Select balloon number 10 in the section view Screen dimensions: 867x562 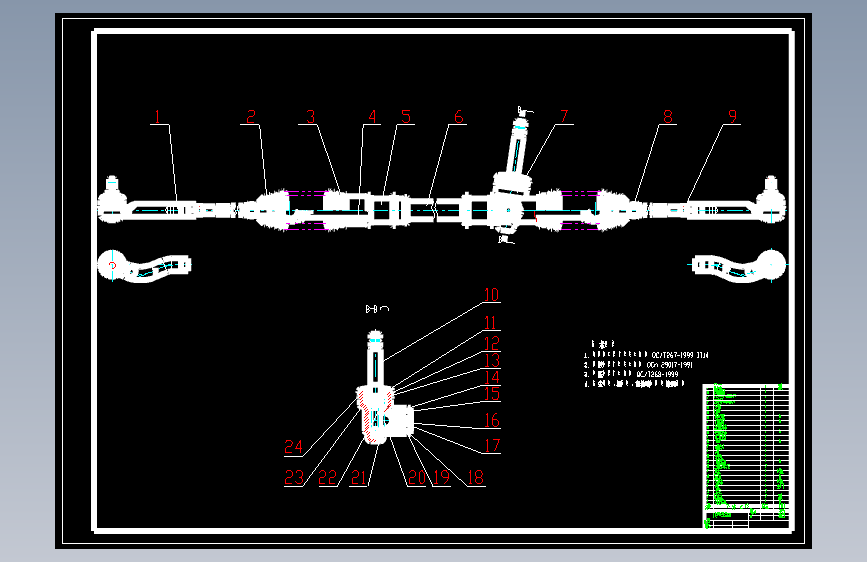[492, 295]
